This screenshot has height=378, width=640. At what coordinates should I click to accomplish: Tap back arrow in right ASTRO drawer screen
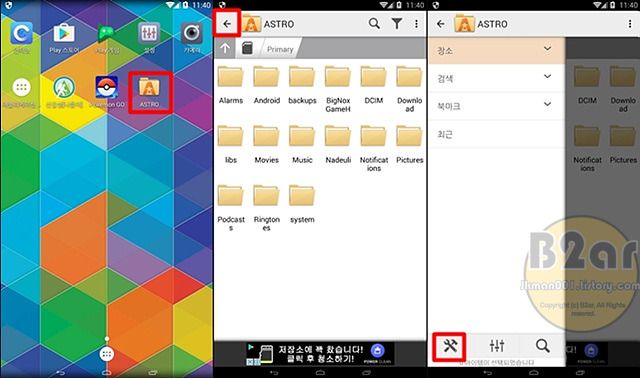tap(440, 24)
